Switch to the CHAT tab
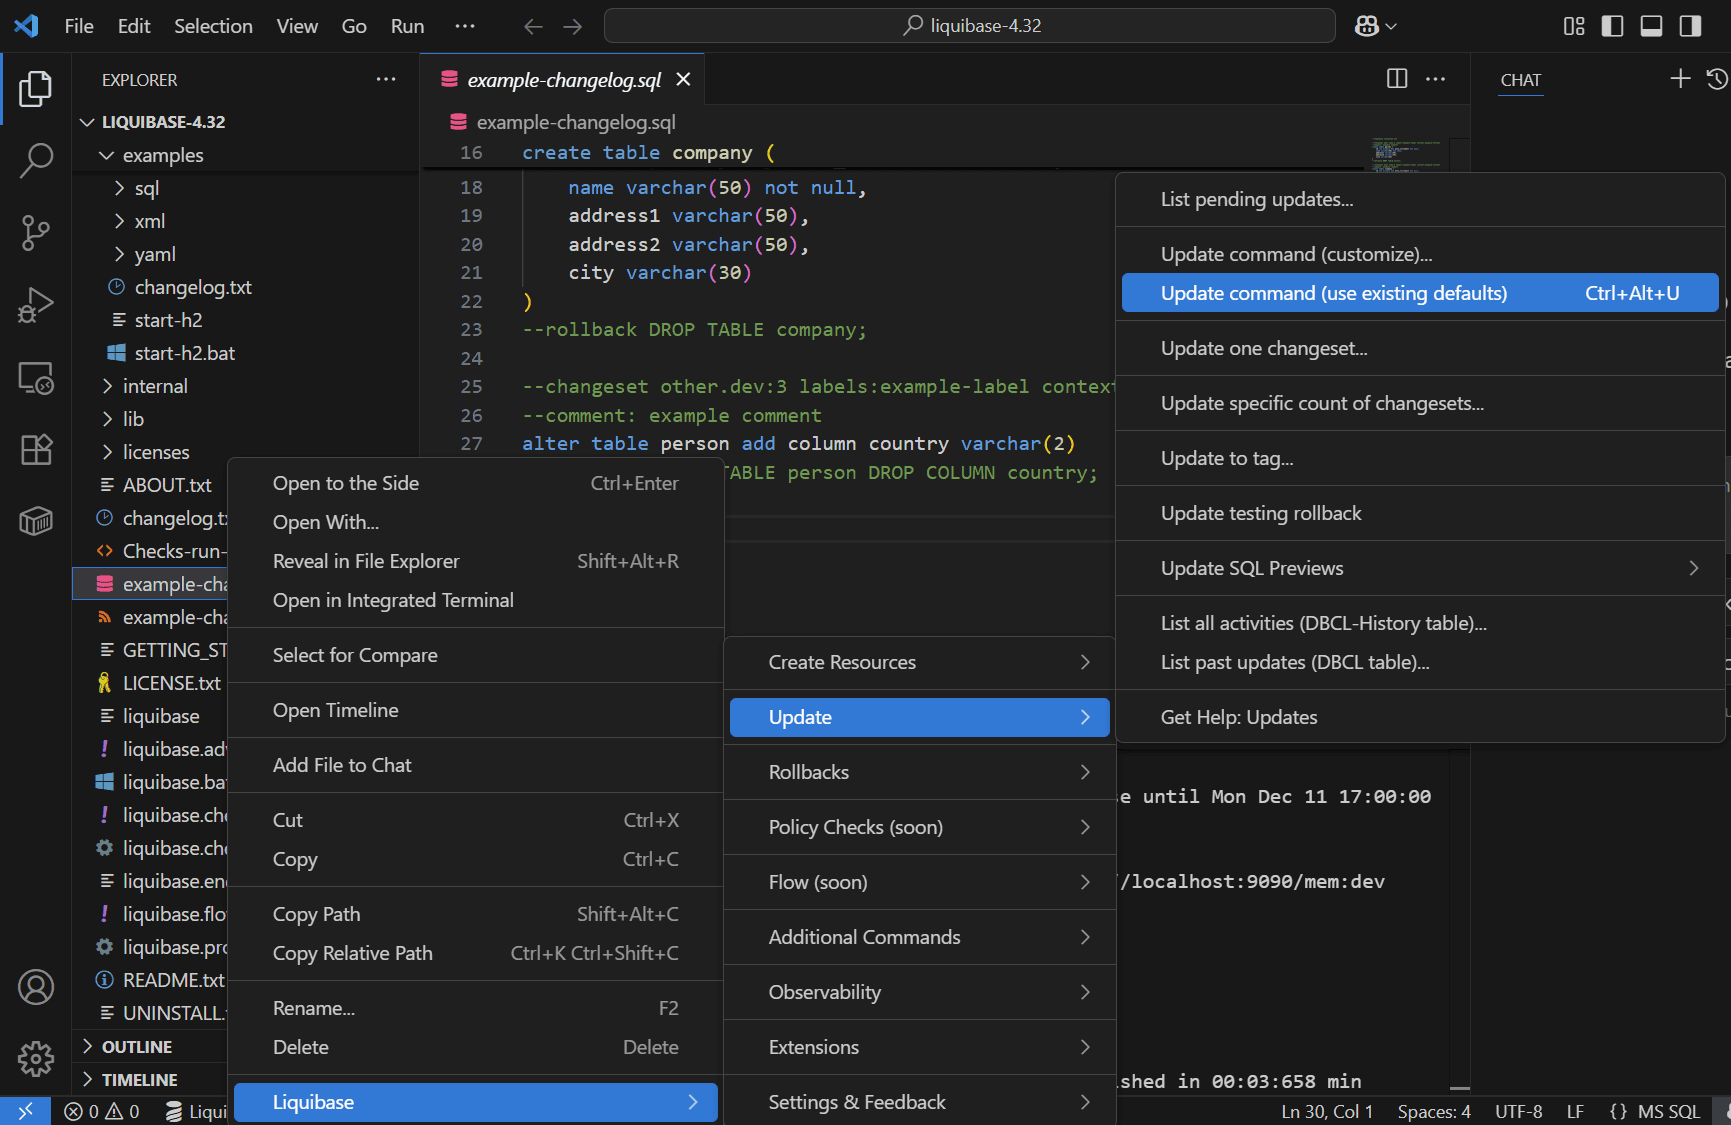Screen dimensions: 1731x1125 (1519, 80)
